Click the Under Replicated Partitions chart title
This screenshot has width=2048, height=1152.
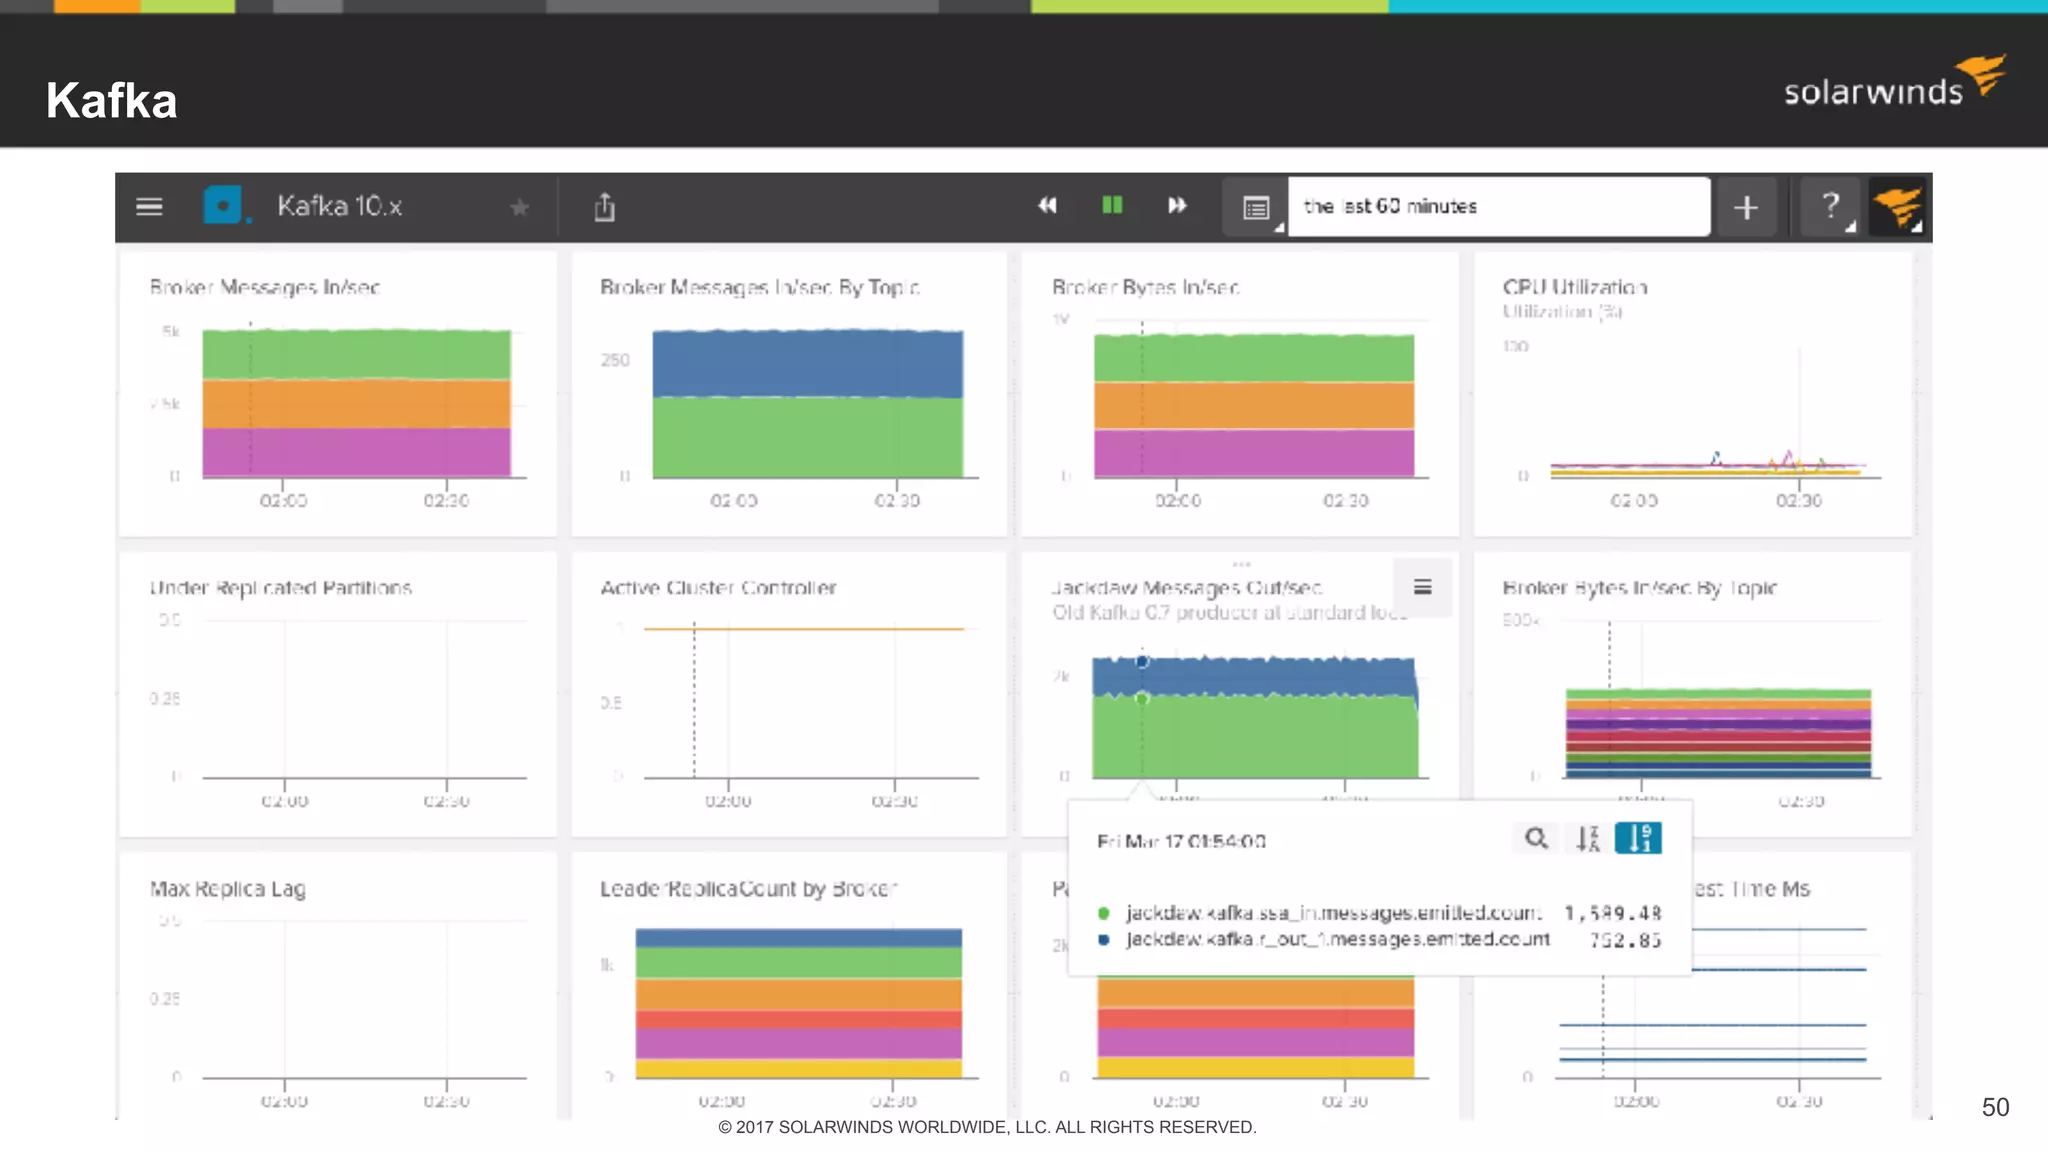click(x=280, y=588)
